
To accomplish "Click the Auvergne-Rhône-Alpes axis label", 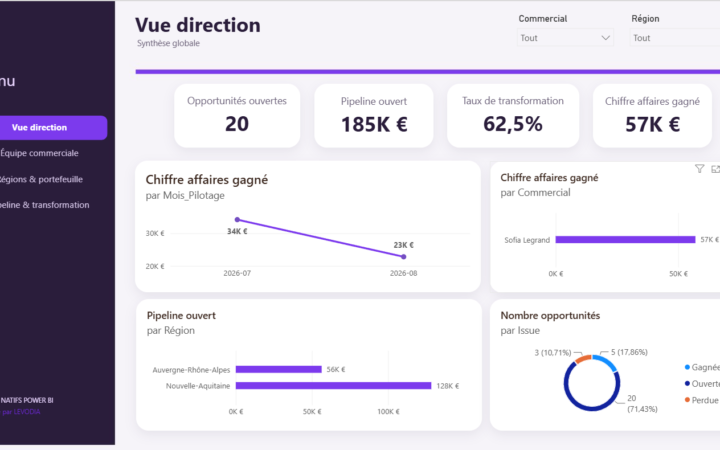I will point(191,370).
